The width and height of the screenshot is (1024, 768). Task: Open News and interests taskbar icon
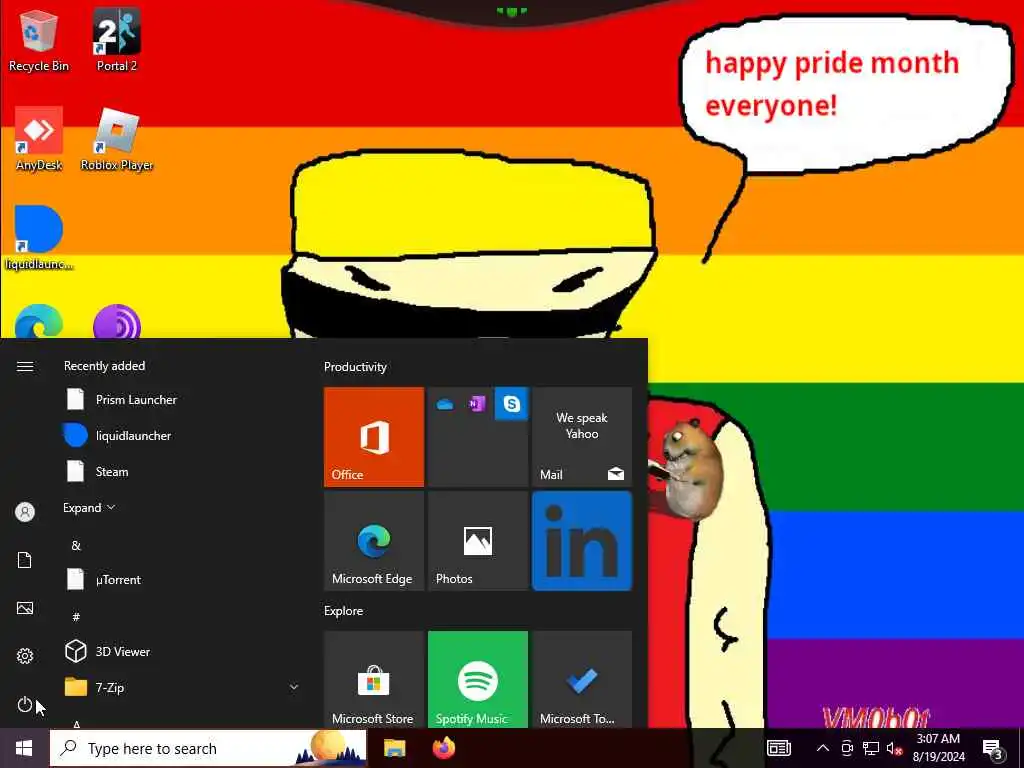tap(778, 748)
